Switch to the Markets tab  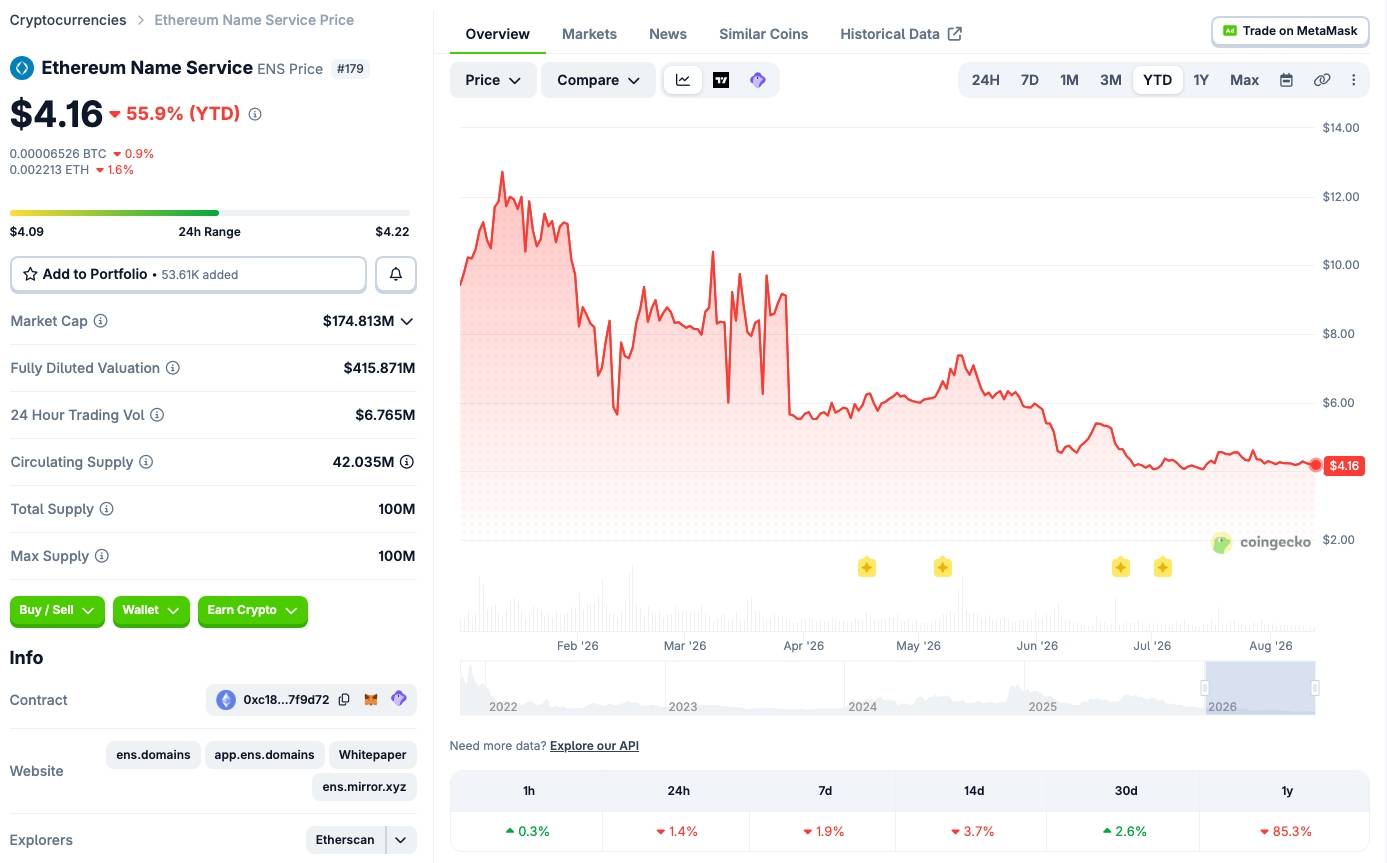click(x=589, y=34)
